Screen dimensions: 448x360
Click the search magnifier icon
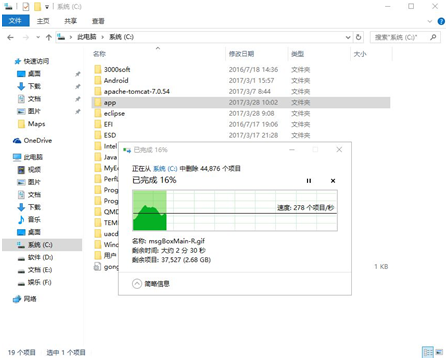coord(433,37)
